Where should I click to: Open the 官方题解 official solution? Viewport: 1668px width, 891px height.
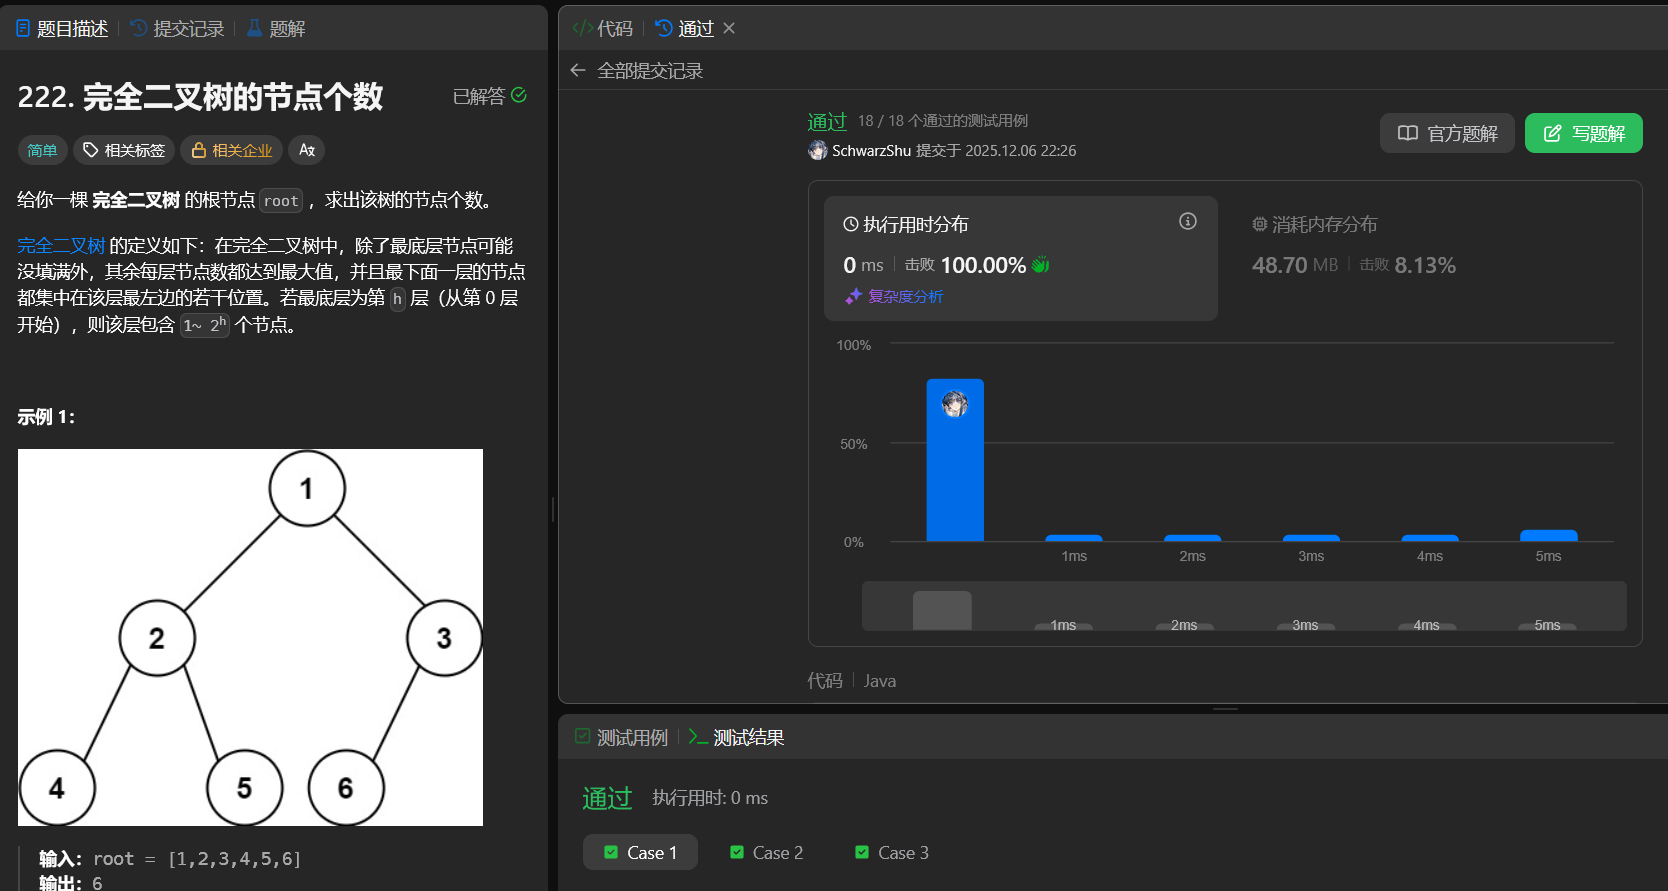1447,133
